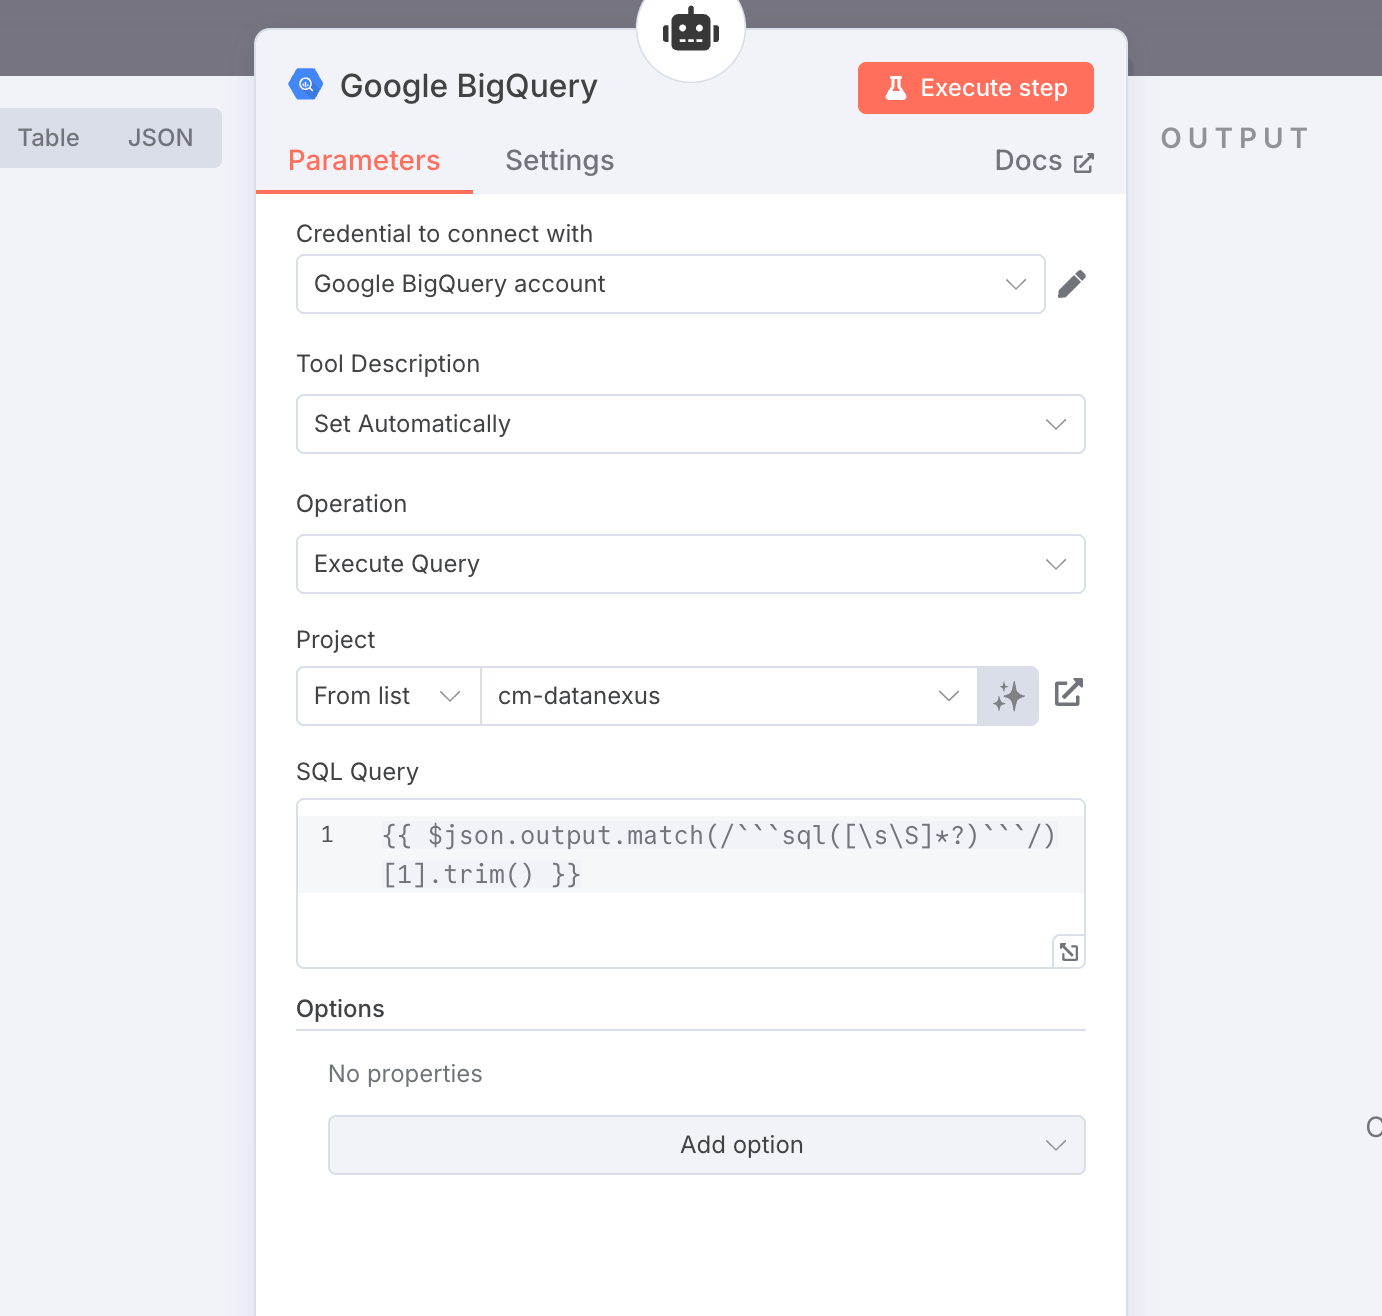Open the Tool Description Set Automatically dropdown
Image resolution: width=1382 pixels, height=1316 pixels.
(x=691, y=424)
